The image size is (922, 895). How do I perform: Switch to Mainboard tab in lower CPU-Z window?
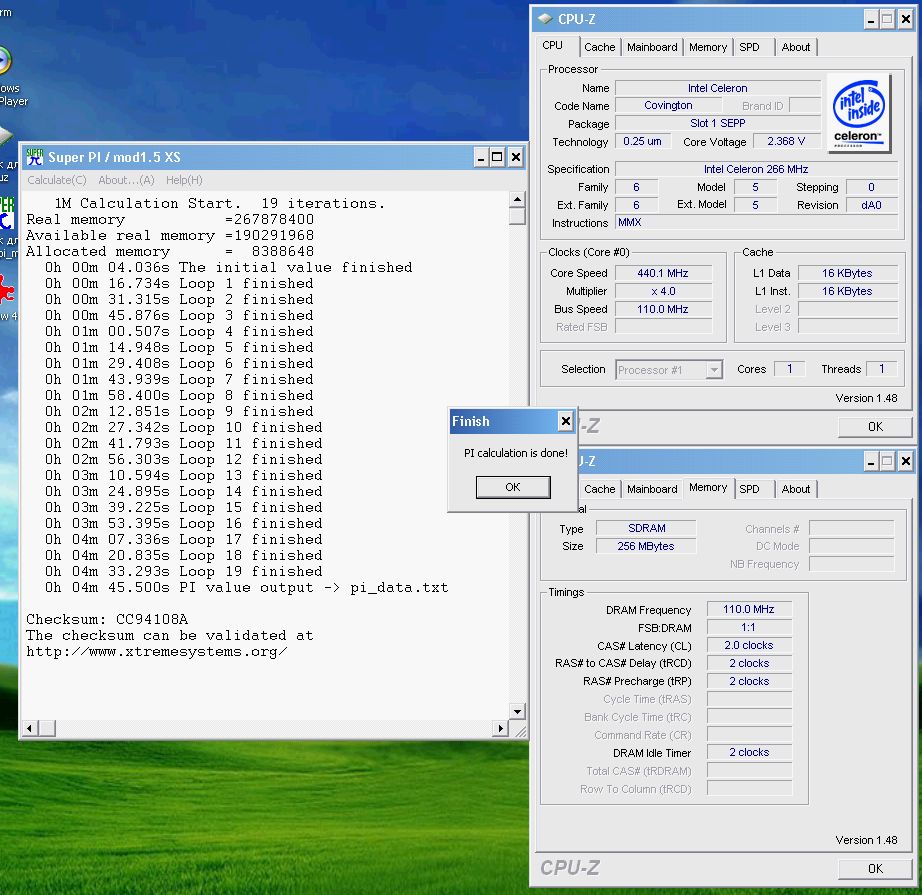tap(652, 489)
